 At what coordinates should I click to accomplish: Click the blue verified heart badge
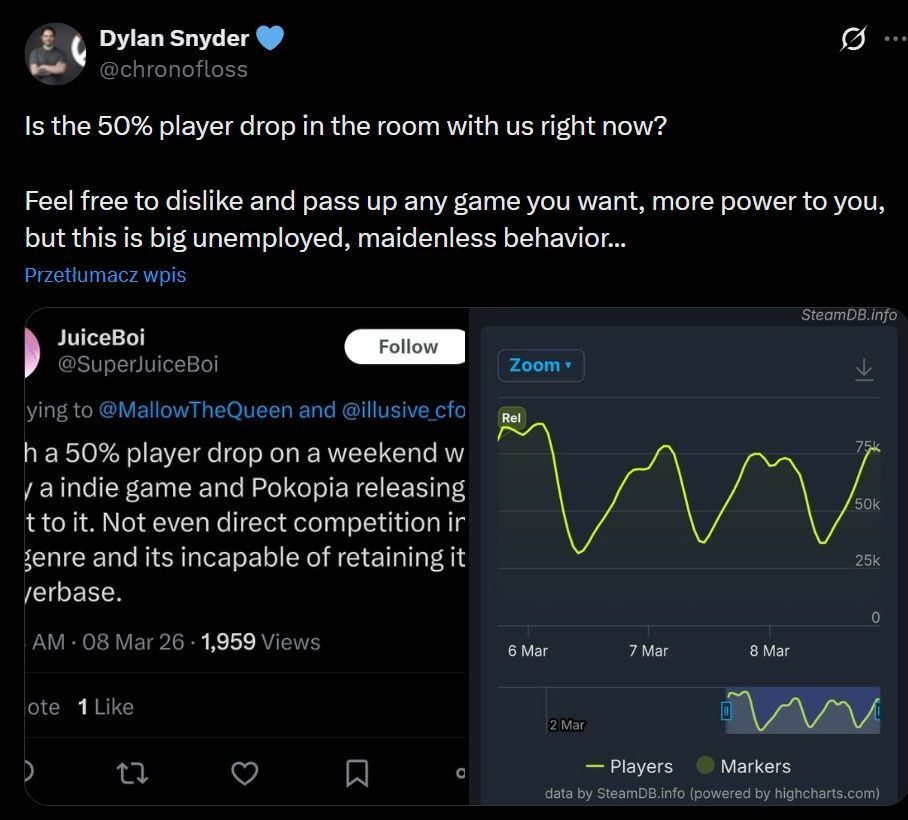pyautogui.click(x=270, y=38)
